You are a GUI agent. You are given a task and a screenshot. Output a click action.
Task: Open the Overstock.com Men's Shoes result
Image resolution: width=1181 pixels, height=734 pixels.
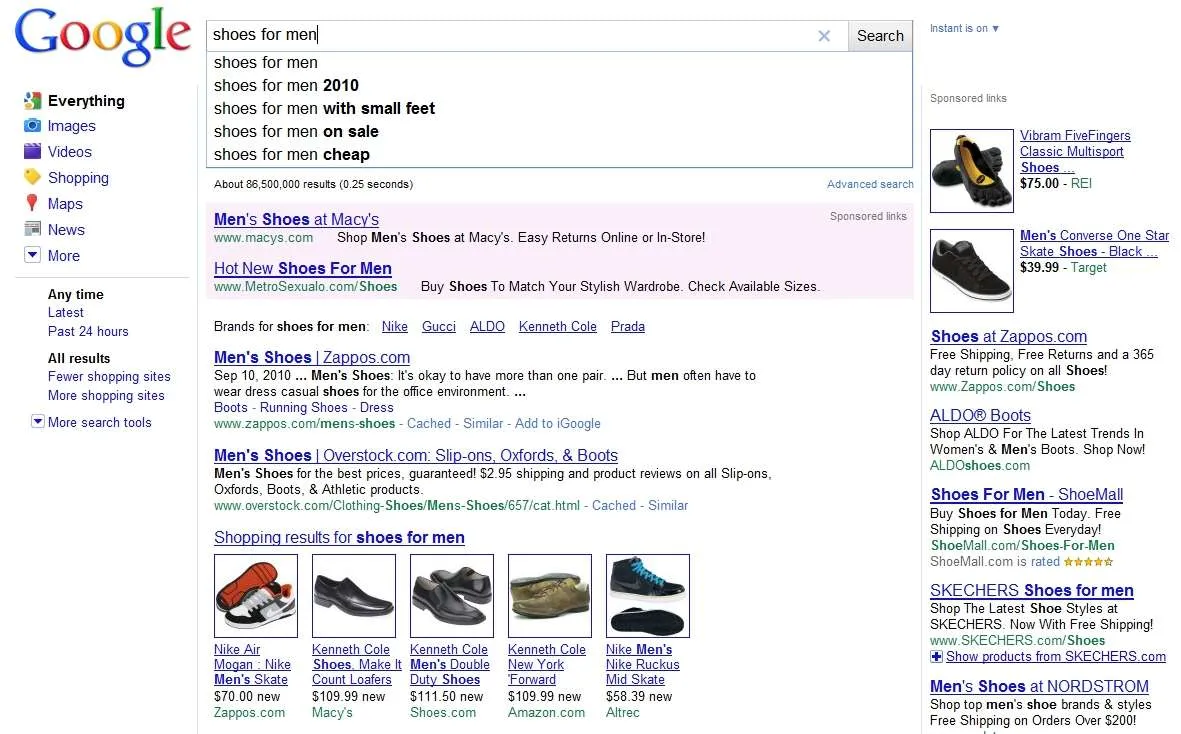[x=416, y=455]
